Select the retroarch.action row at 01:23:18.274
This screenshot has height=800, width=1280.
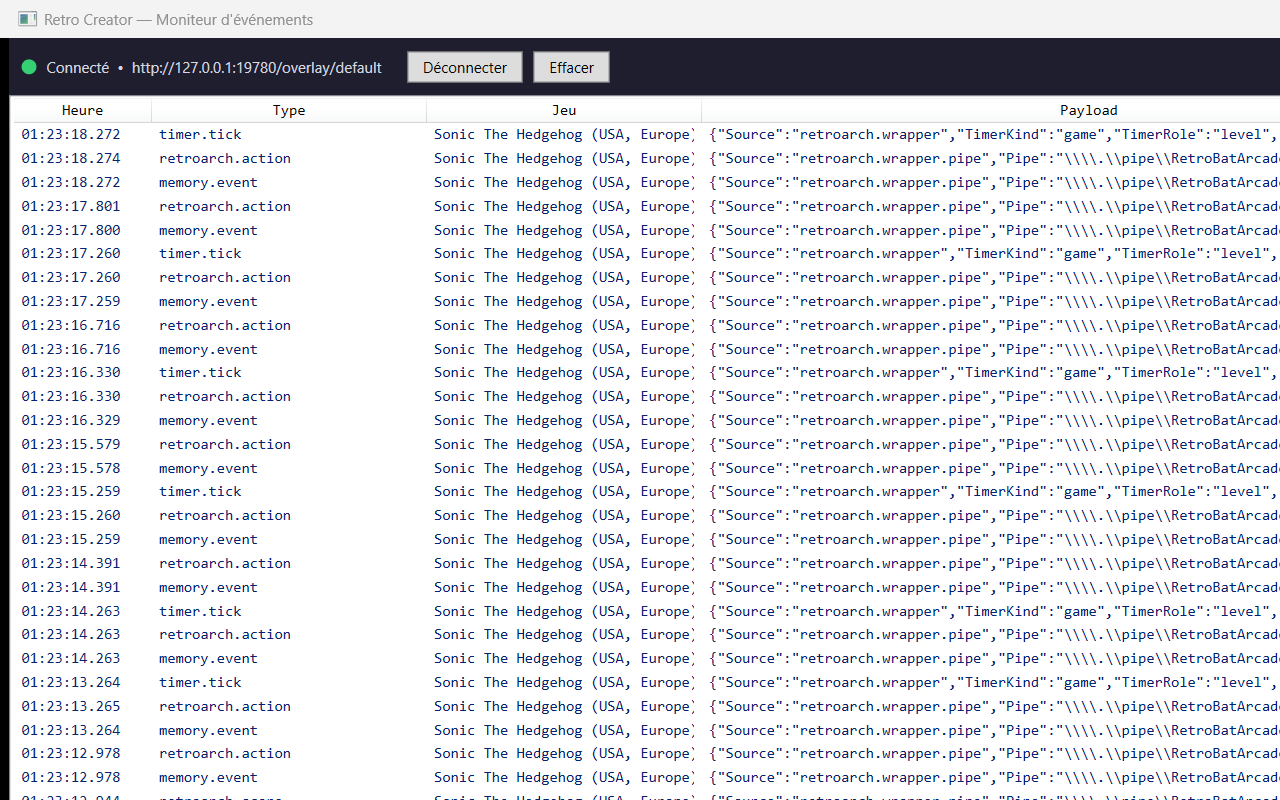(x=646, y=158)
